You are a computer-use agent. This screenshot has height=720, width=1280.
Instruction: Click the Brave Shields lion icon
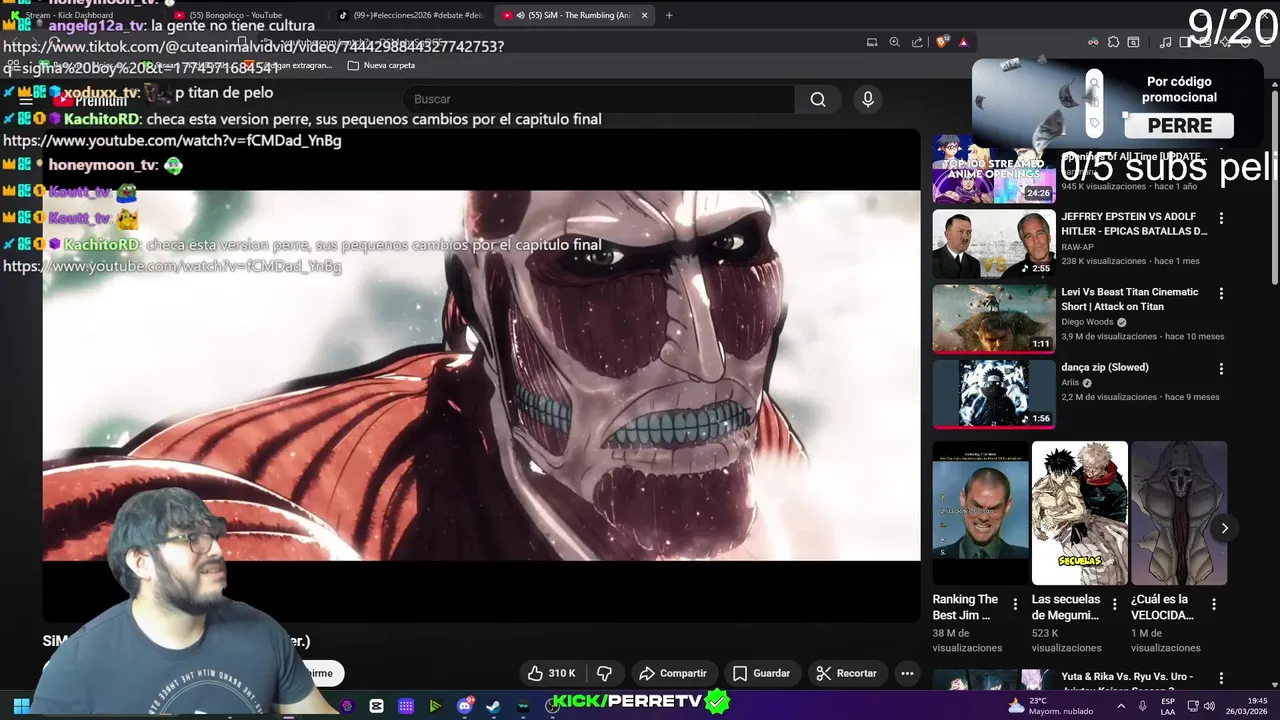942,42
